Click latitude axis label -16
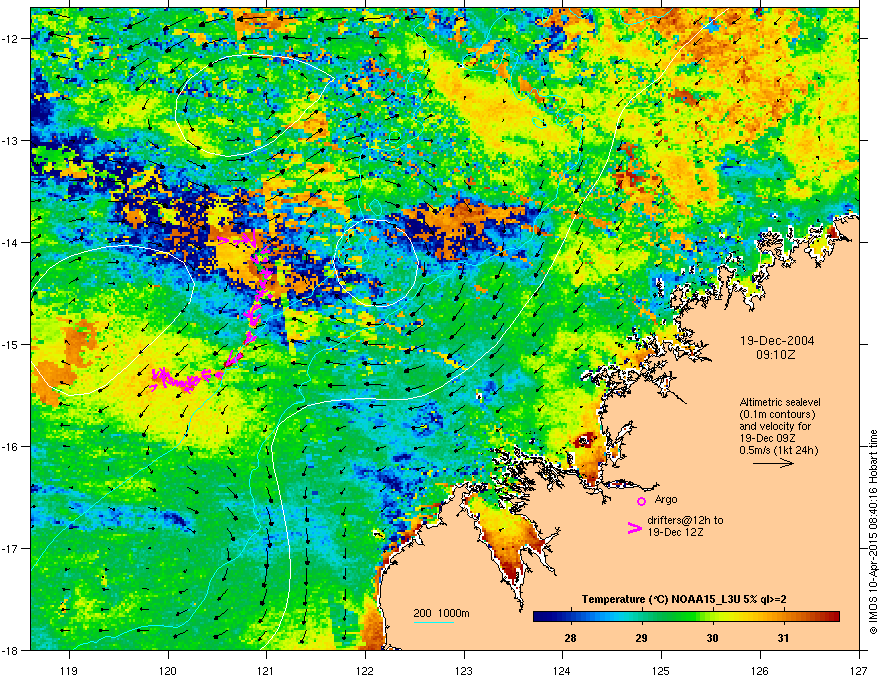This screenshot has width=880, height=680. click(x=10, y=447)
